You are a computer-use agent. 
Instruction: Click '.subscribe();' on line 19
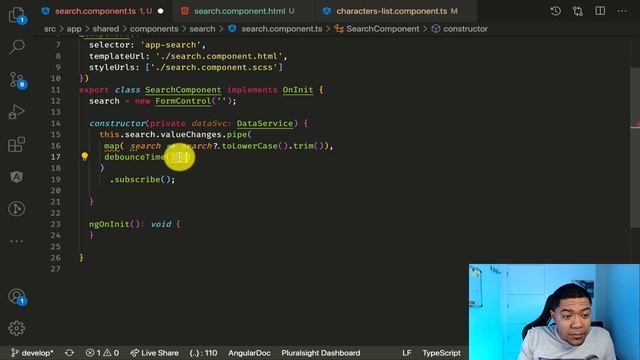tap(142, 180)
